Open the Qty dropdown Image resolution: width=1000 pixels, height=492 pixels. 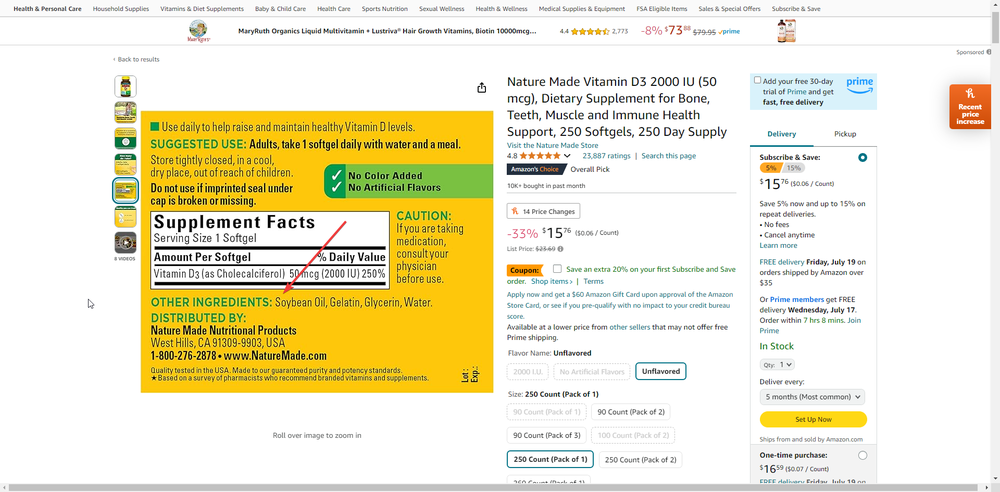coord(777,364)
